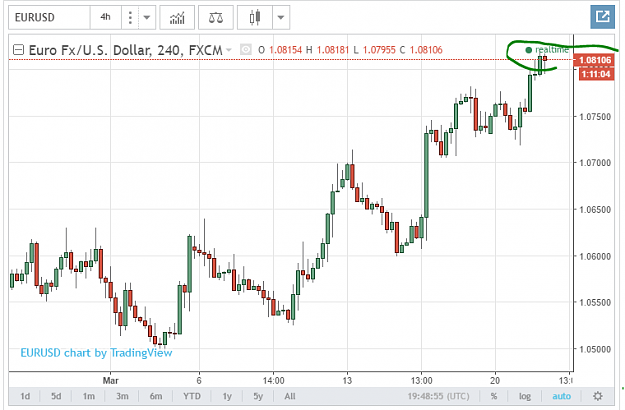
Task: Toggle the legend eye visibility icon
Action: pyautogui.click(x=246, y=50)
